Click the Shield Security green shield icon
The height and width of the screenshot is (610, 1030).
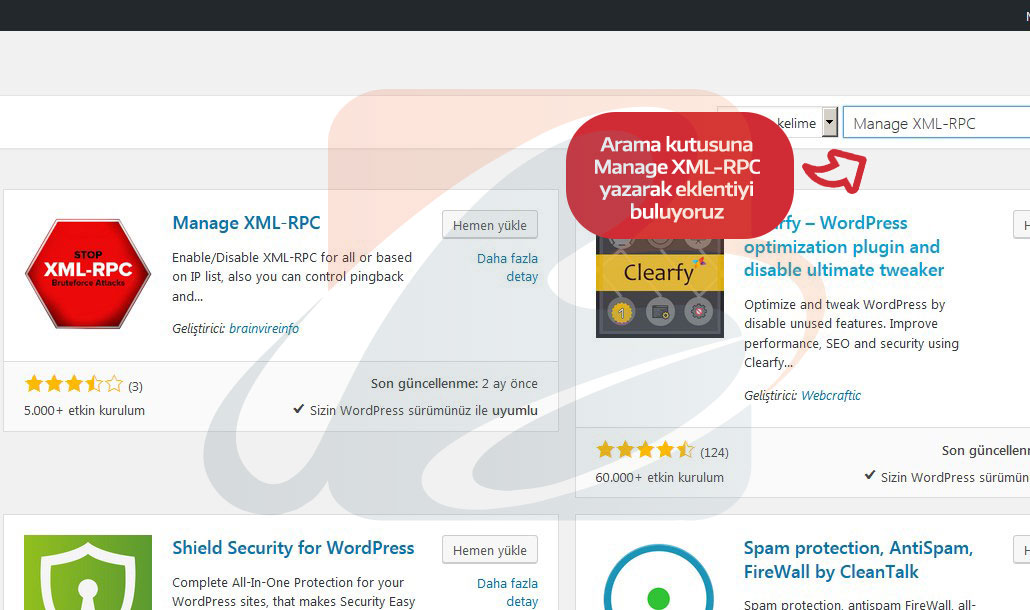tap(88, 573)
